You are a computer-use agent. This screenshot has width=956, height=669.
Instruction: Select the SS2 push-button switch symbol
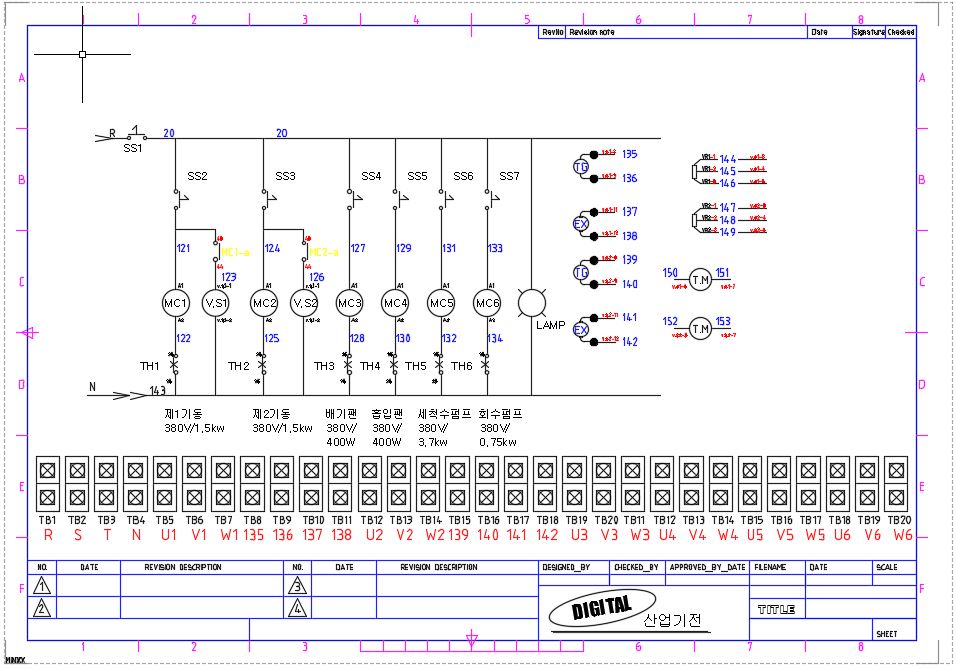pos(180,199)
